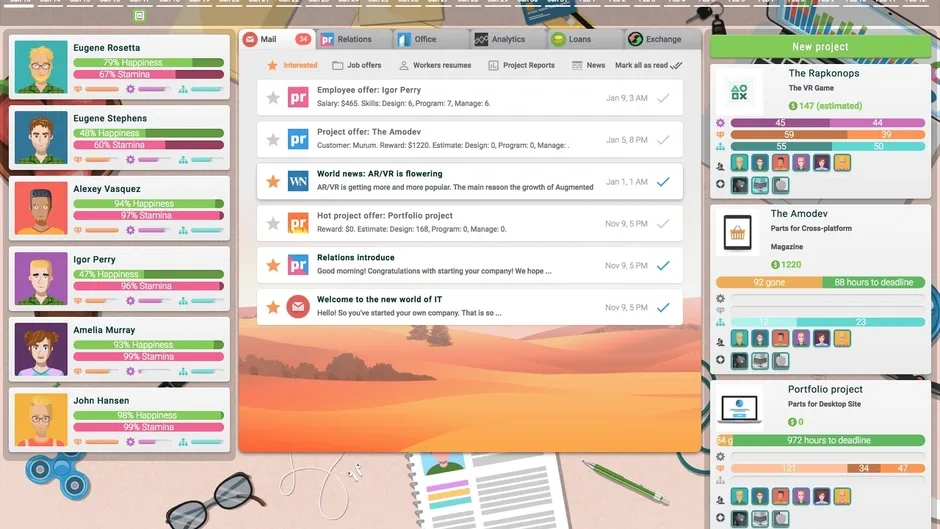Click first worker avatar in The Rapkonops
The height and width of the screenshot is (529, 940).
(x=739, y=163)
